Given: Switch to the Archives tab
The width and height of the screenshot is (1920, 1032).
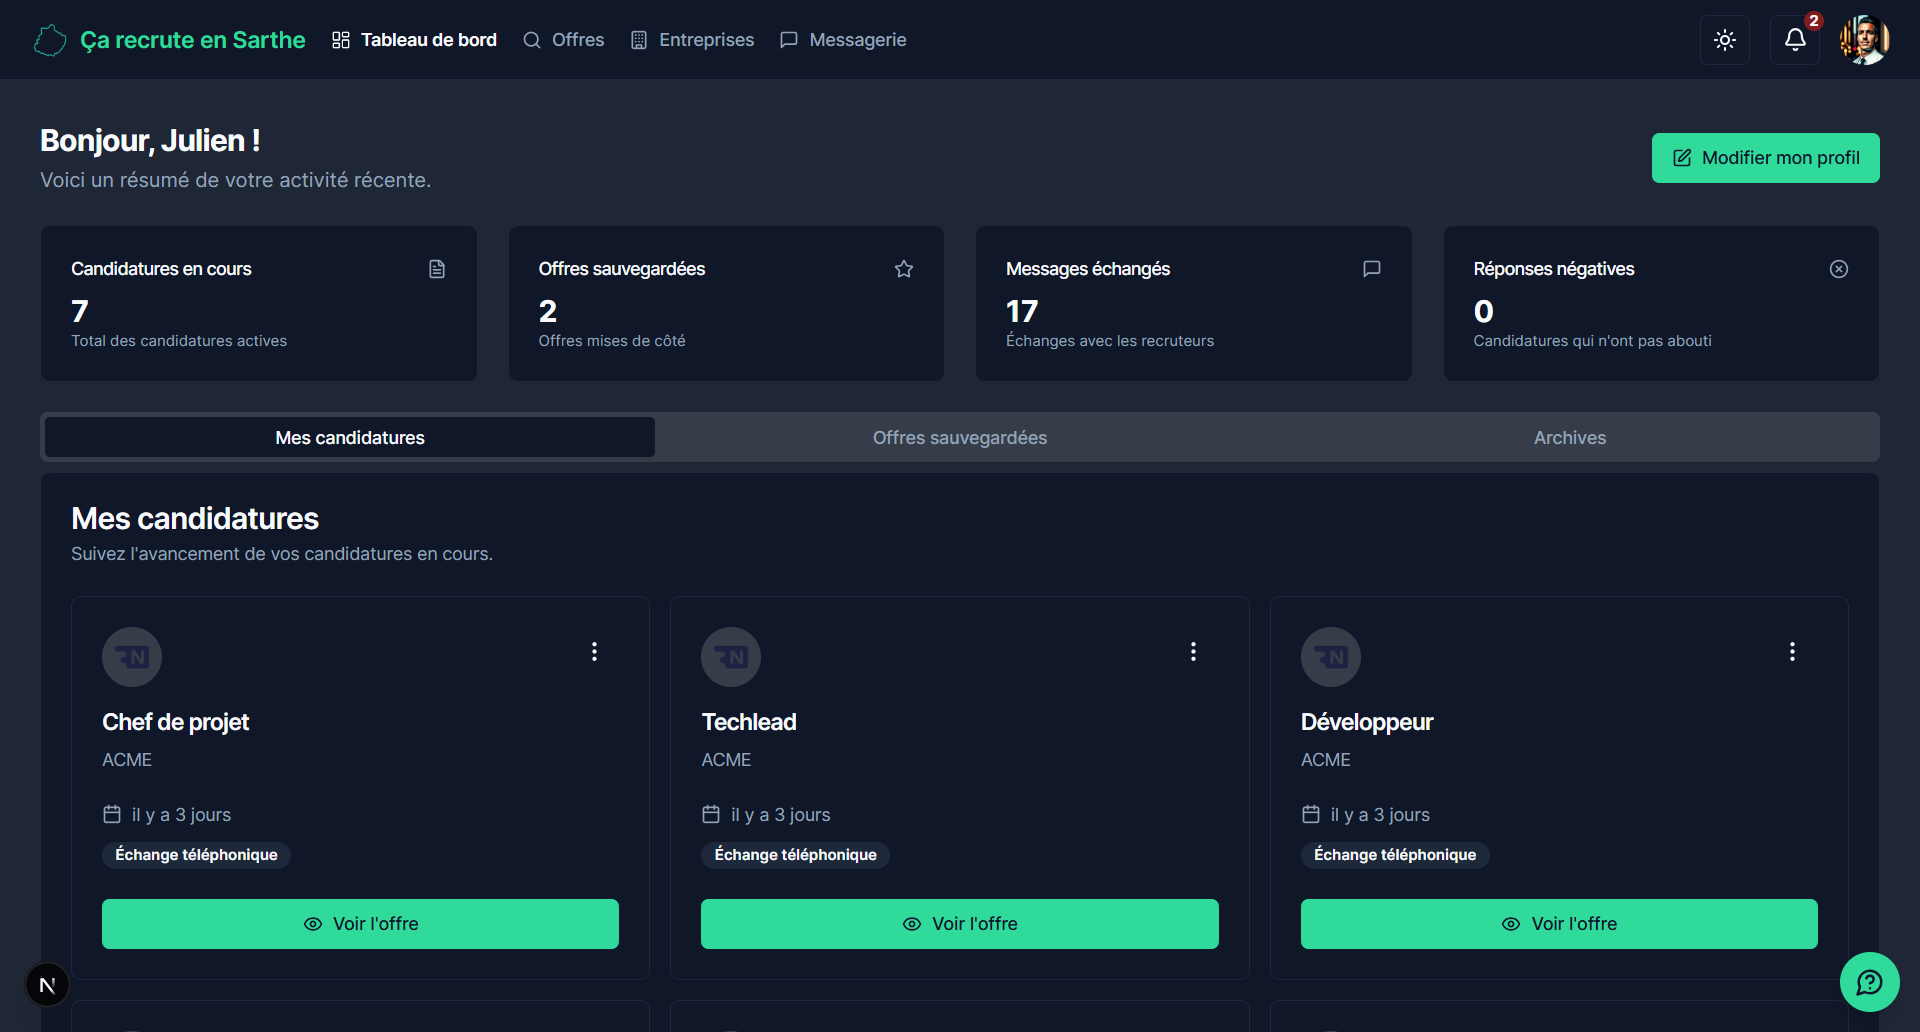Looking at the screenshot, I should click(1570, 438).
